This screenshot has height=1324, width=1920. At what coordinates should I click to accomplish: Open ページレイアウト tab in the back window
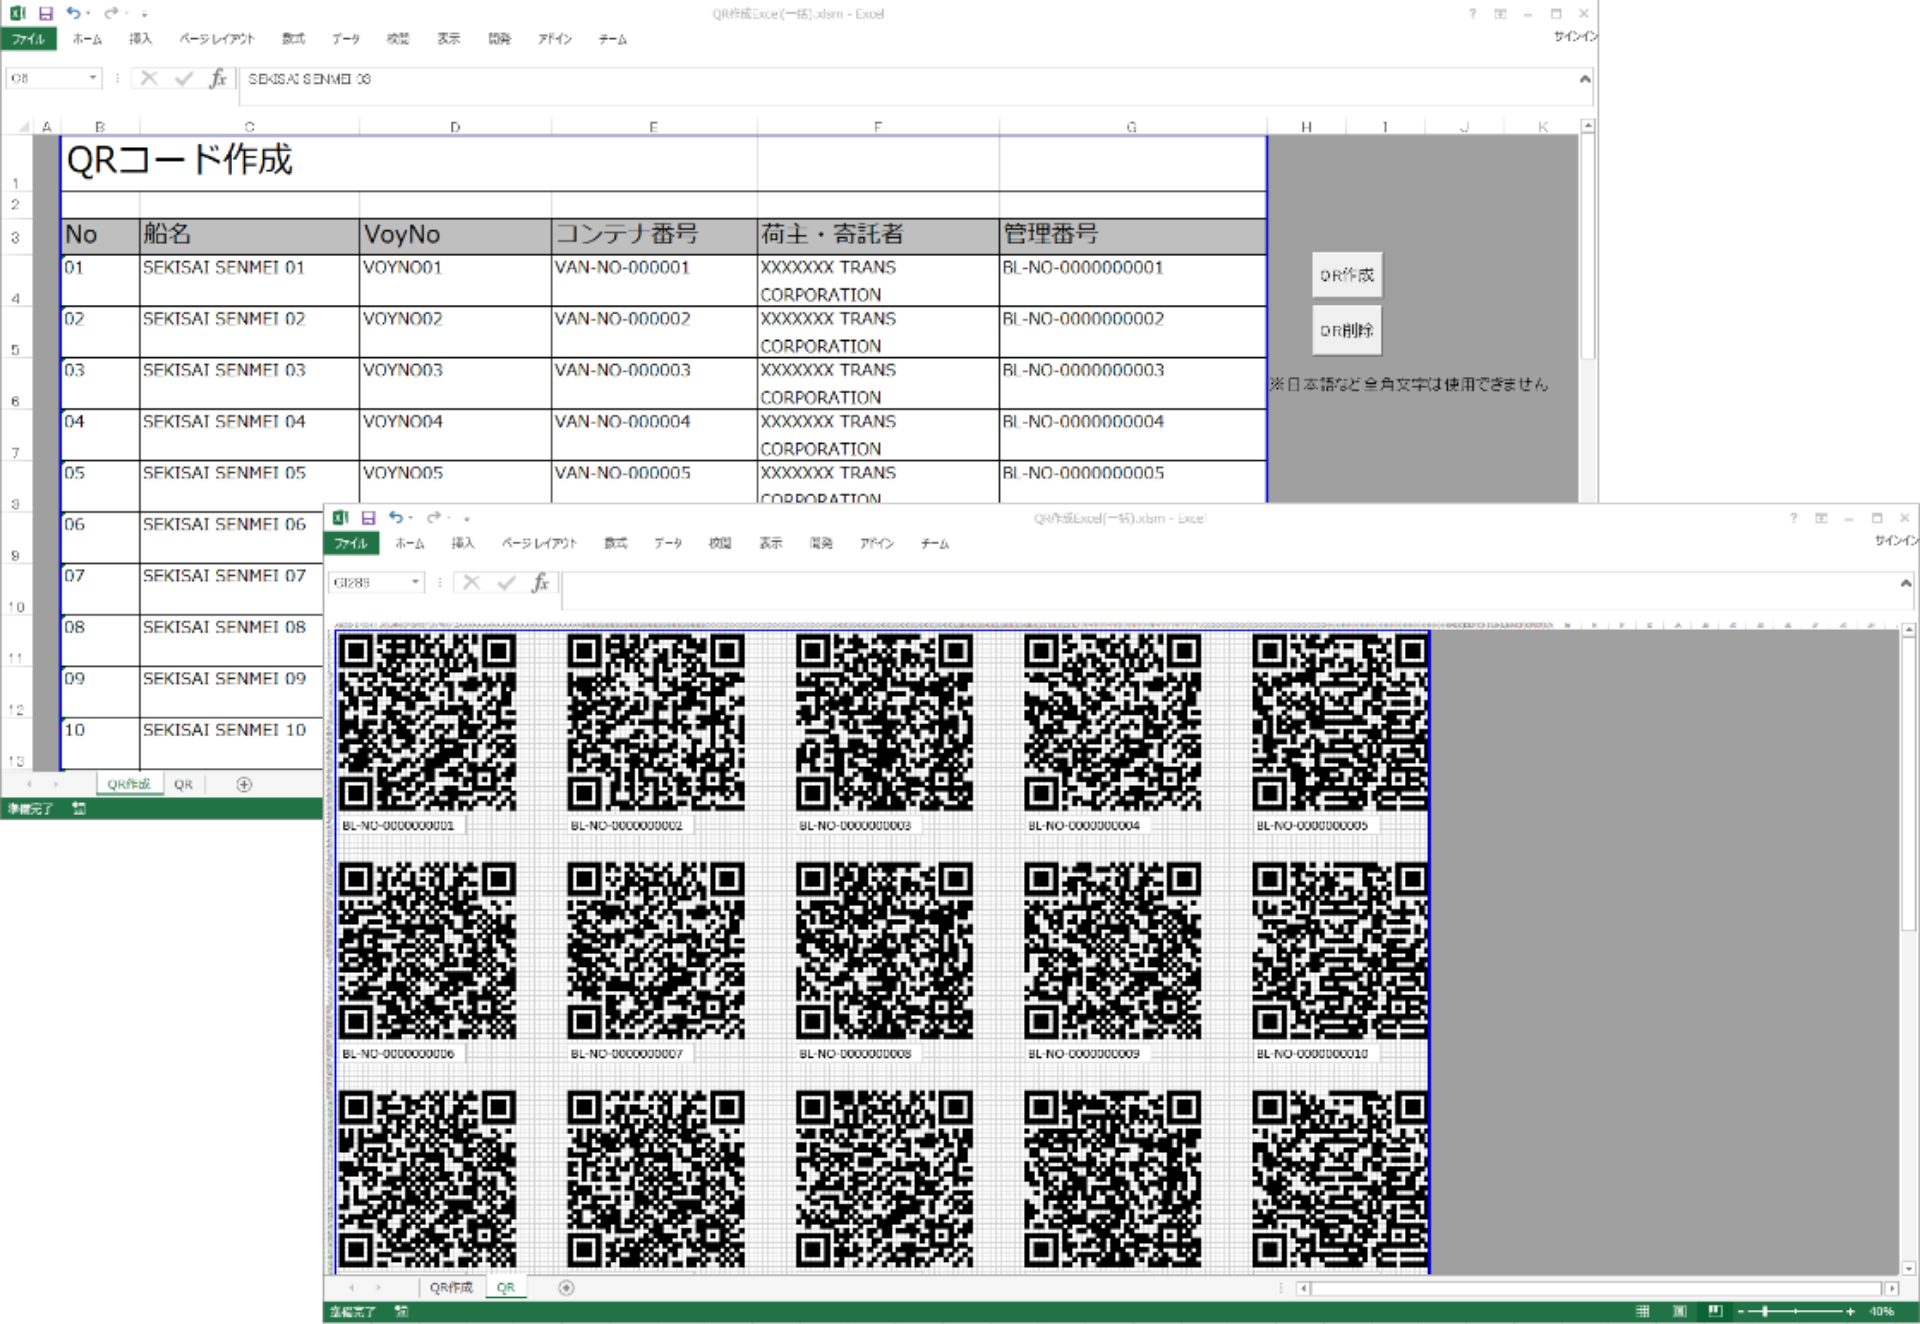pyautogui.click(x=217, y=39)
